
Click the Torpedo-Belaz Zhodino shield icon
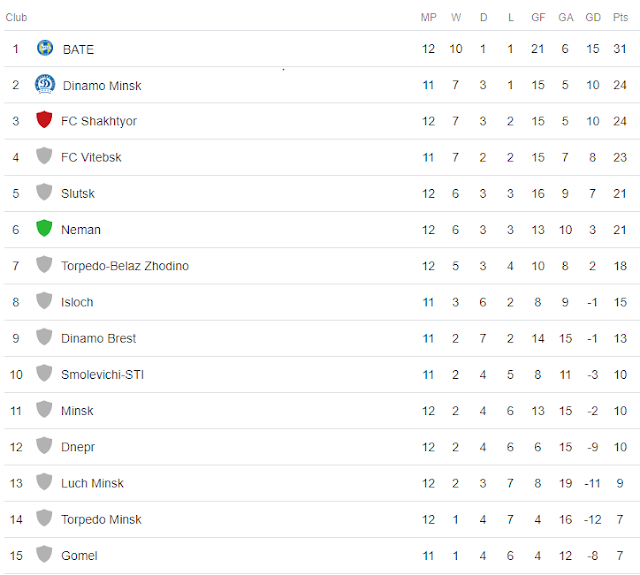(44, 265)
